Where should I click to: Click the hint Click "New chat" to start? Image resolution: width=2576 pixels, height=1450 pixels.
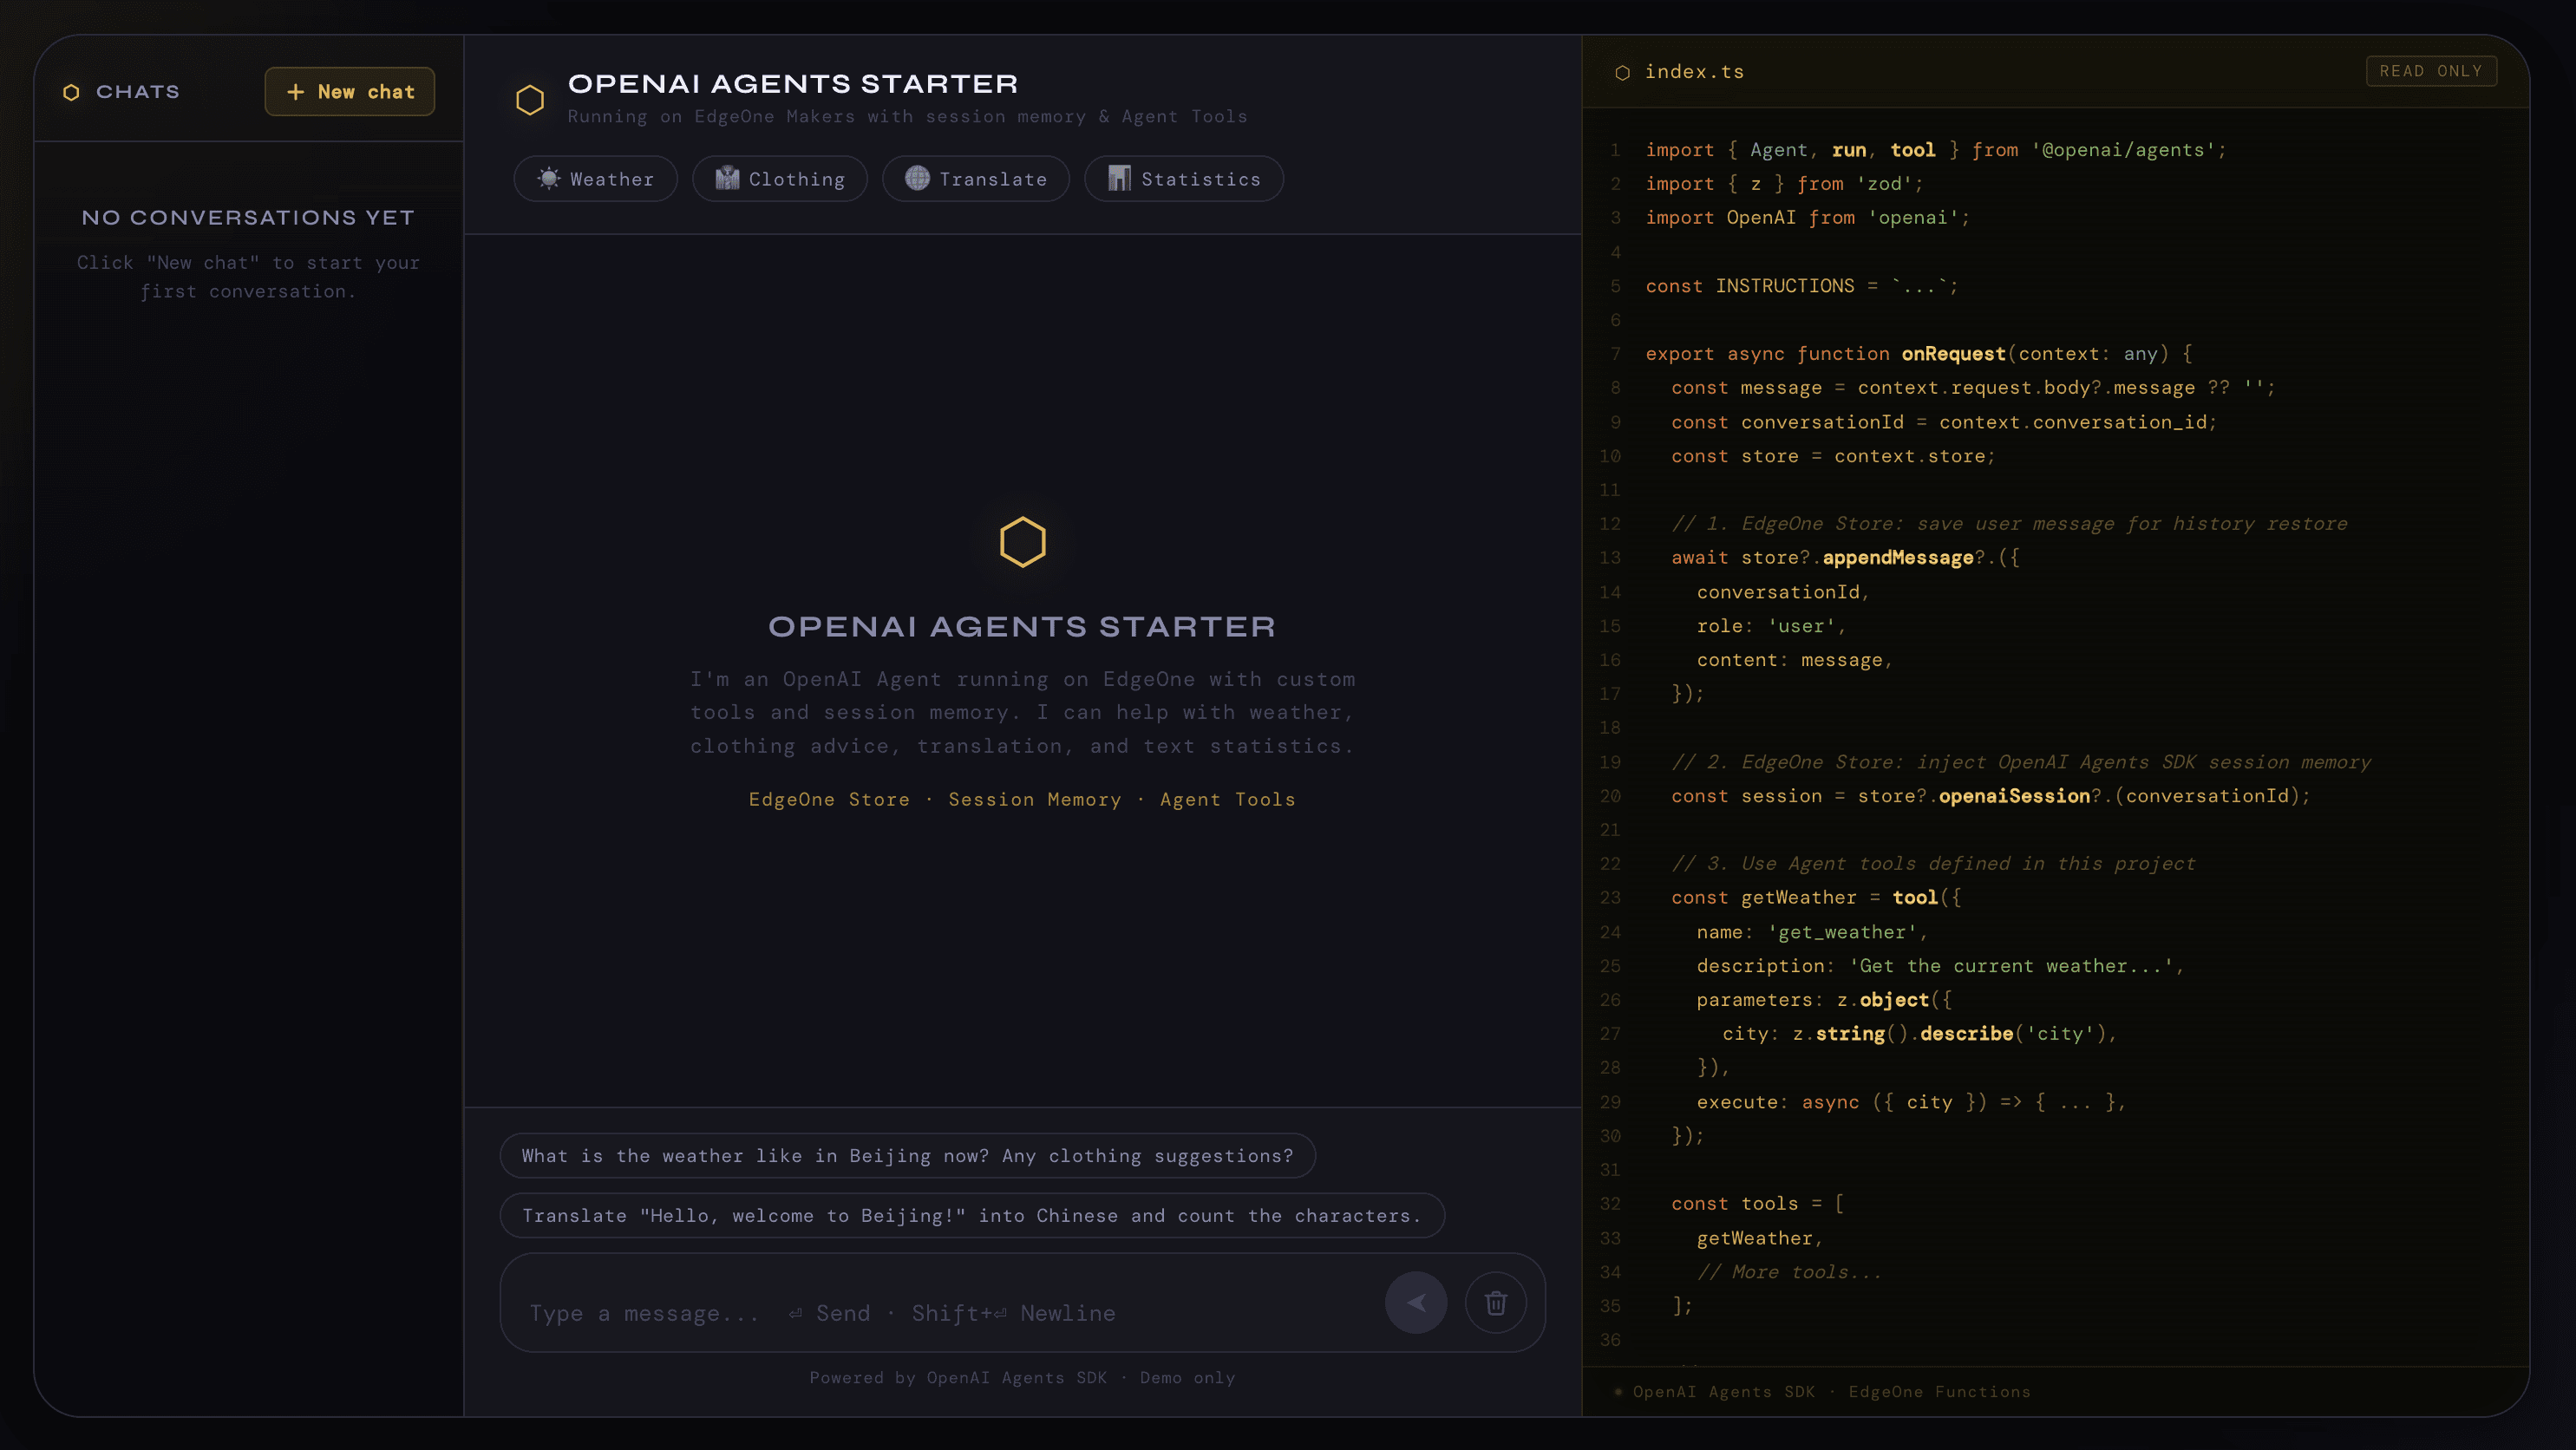click(x=248, y=277)
